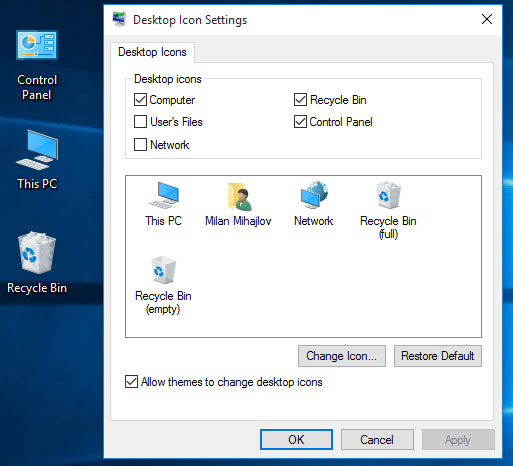Screen dimensions: 513x466
Task: Click the Desktop Icon Settings title bar icon
Action: tap(119, 19)
